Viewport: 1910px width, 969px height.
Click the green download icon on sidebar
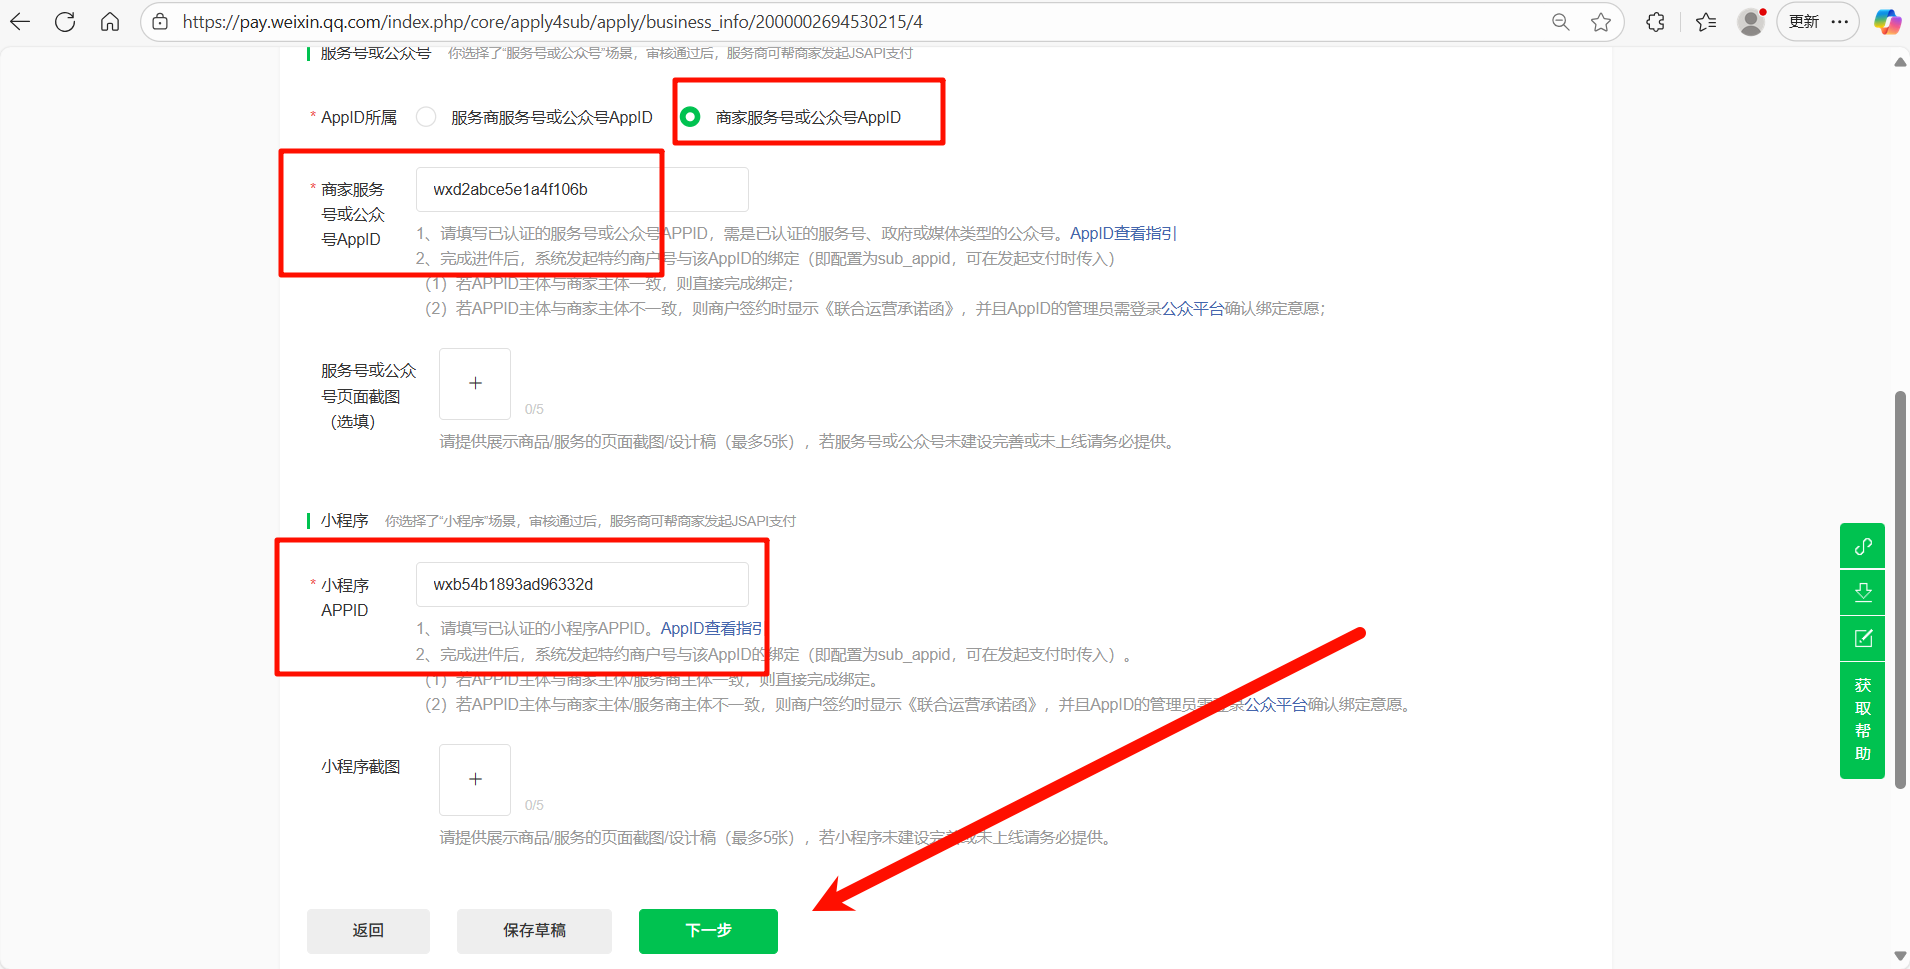[x=1862, y=592]
